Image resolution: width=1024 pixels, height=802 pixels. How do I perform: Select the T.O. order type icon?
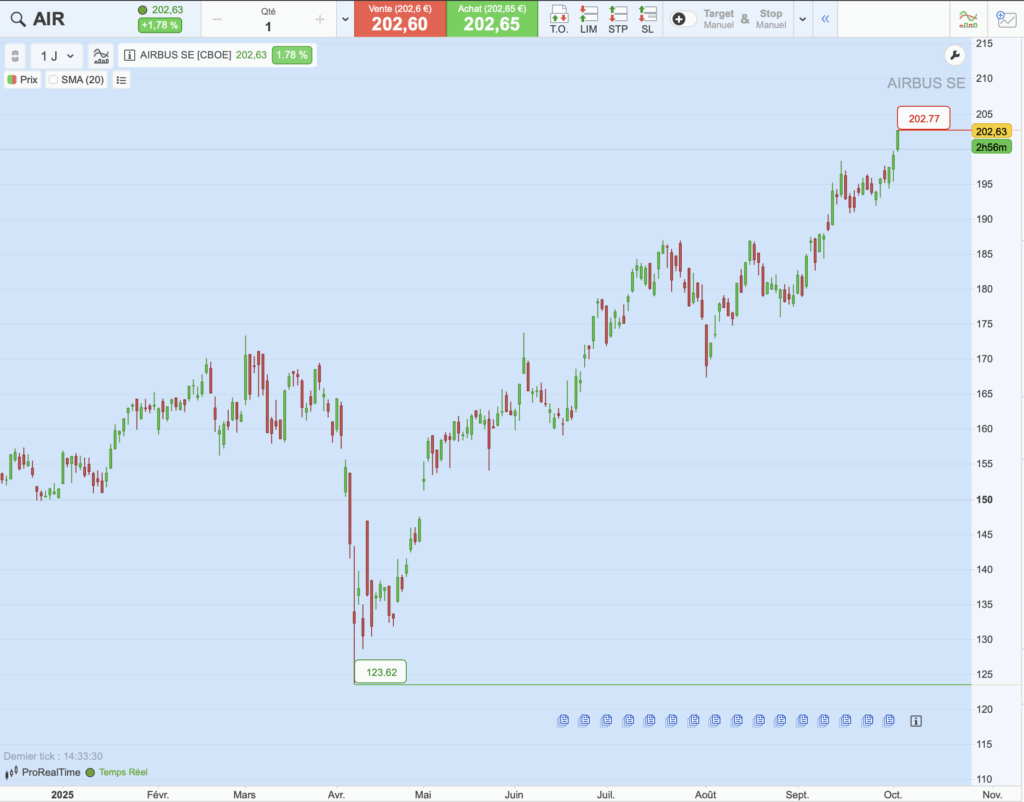(x=559, y=19)
